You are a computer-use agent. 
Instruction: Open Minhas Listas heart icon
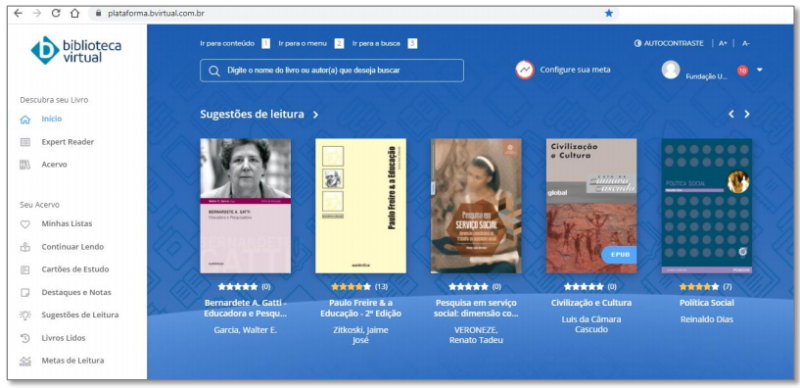(25, 224)
